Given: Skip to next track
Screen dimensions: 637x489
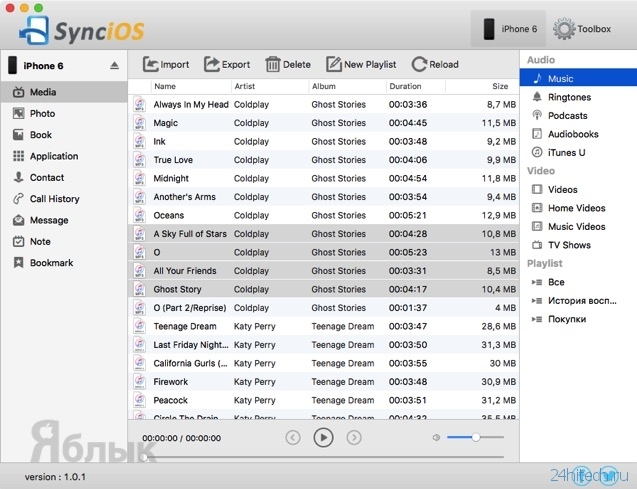Looking at the screenshot, I should (x=354, y=437).
